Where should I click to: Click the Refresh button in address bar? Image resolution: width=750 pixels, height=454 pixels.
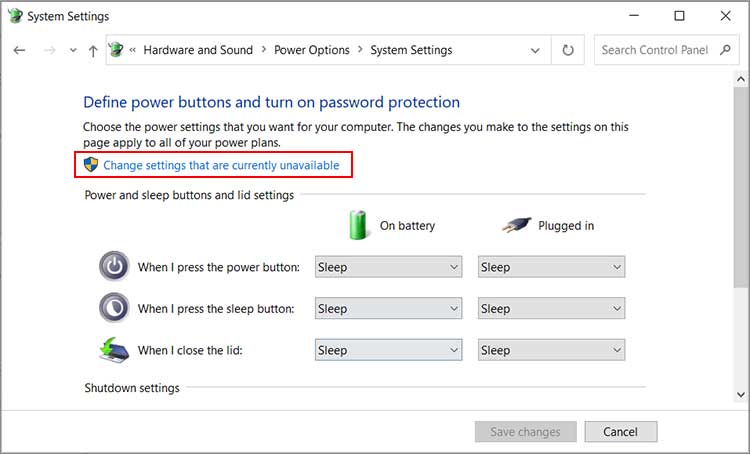point(568,50)
